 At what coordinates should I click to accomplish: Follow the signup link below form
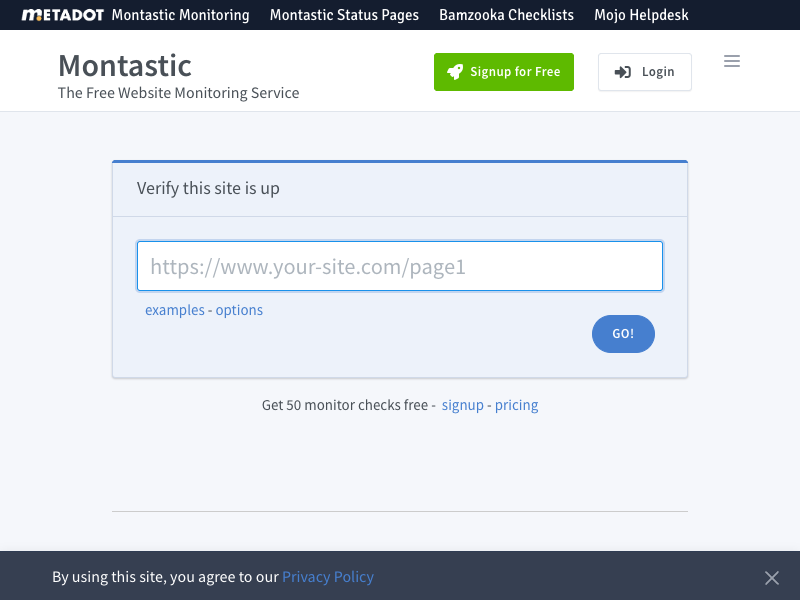click(462, 405)
